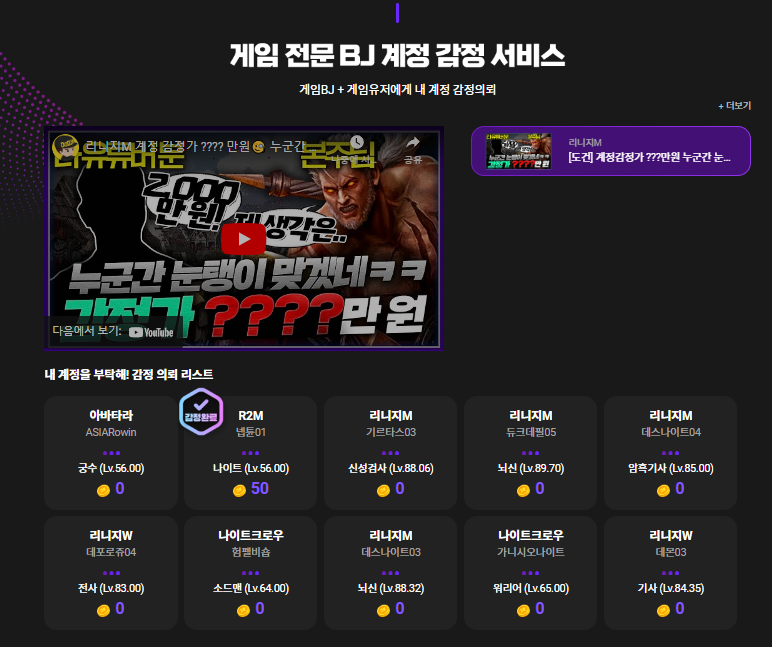
Task: Click the text 소드맨 (Lv.64.00)
Action: (x=251, y=588)
